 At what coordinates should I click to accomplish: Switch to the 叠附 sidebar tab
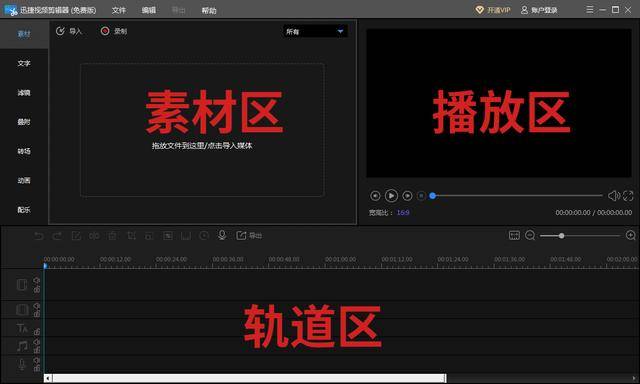(24, 122)
